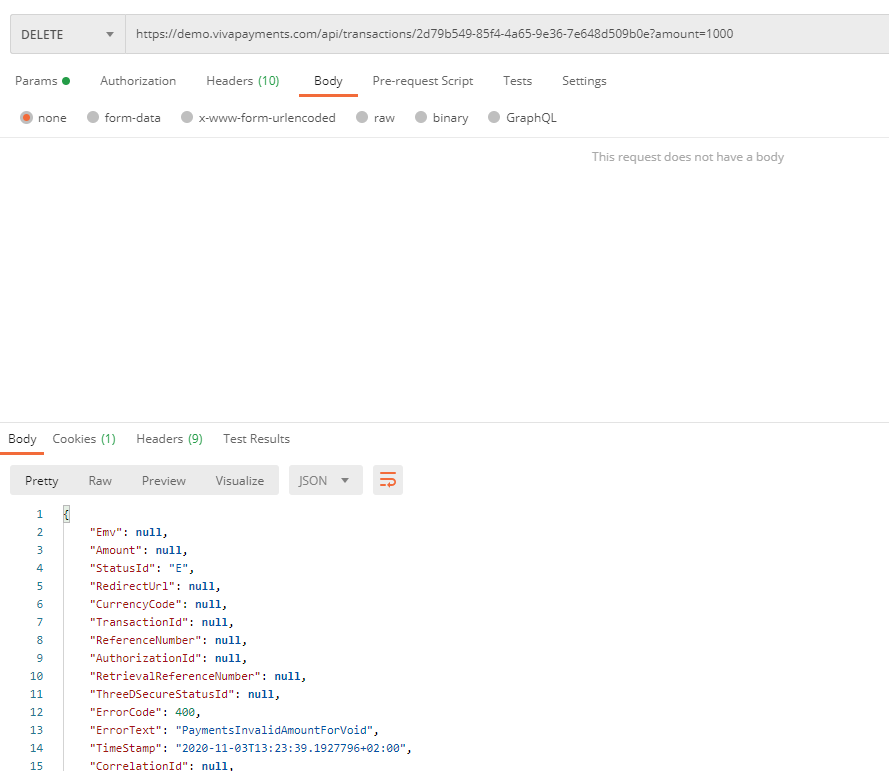Click the line number 12 in the gutter

(36, 712)
